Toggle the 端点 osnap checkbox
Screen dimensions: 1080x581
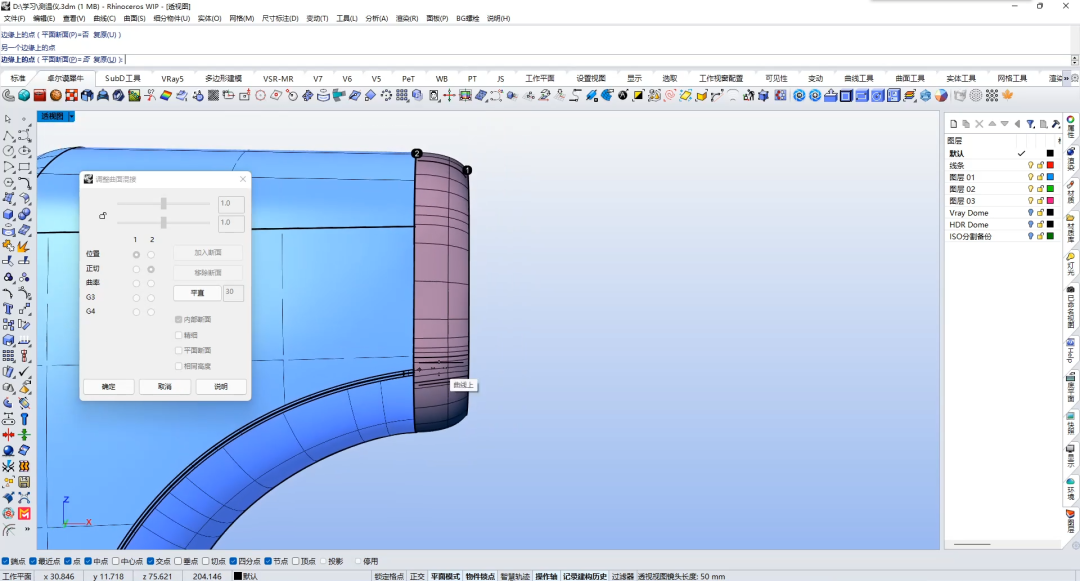(6, 561)
